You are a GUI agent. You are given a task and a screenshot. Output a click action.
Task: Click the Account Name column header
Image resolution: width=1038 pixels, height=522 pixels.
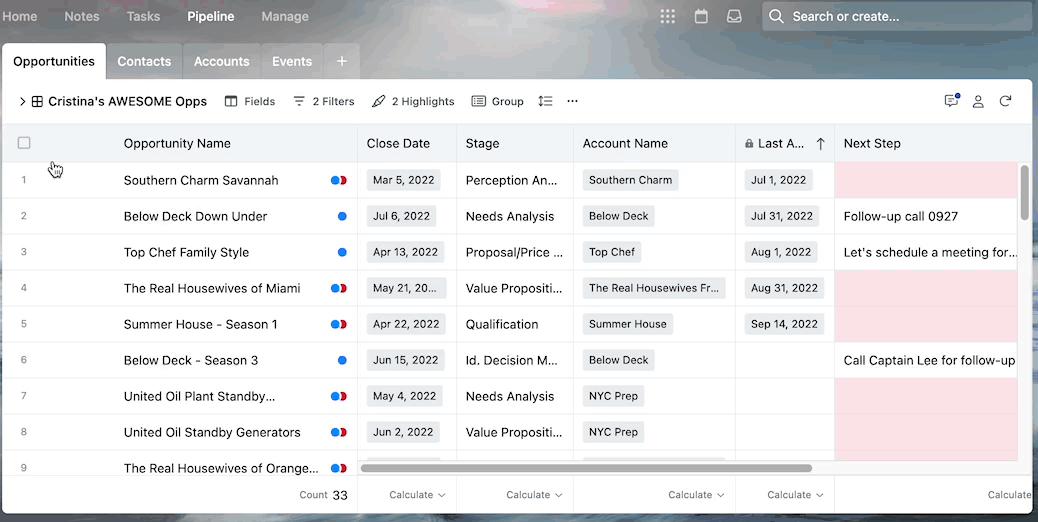625,144
